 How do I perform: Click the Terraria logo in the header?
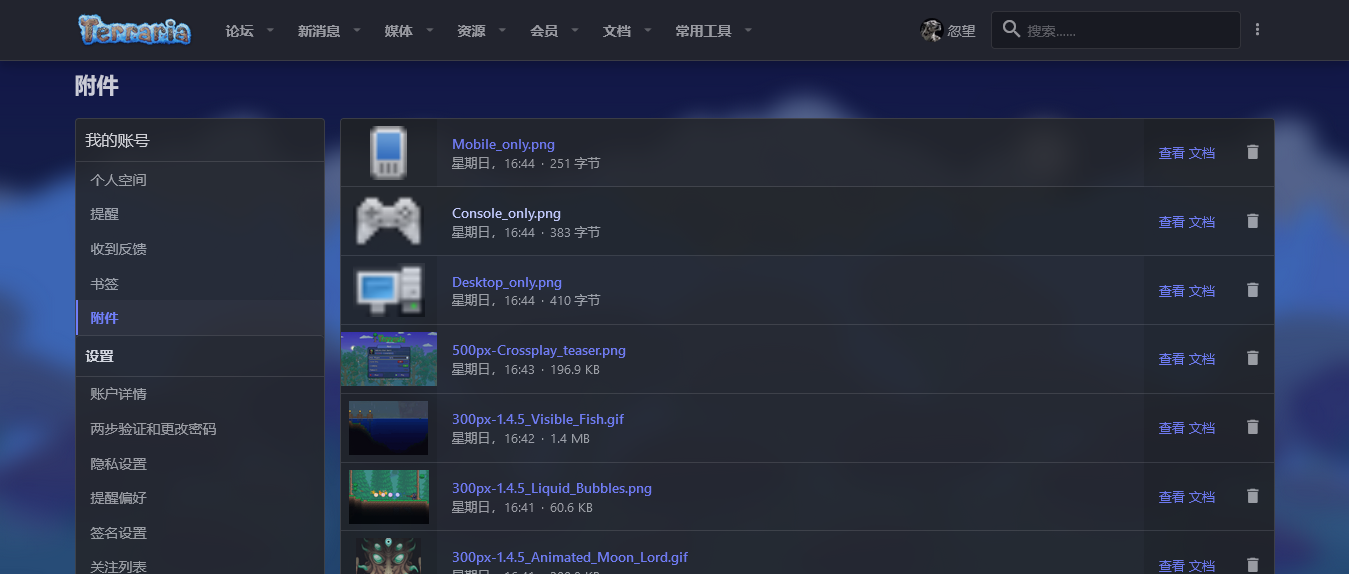pos(135,30)
